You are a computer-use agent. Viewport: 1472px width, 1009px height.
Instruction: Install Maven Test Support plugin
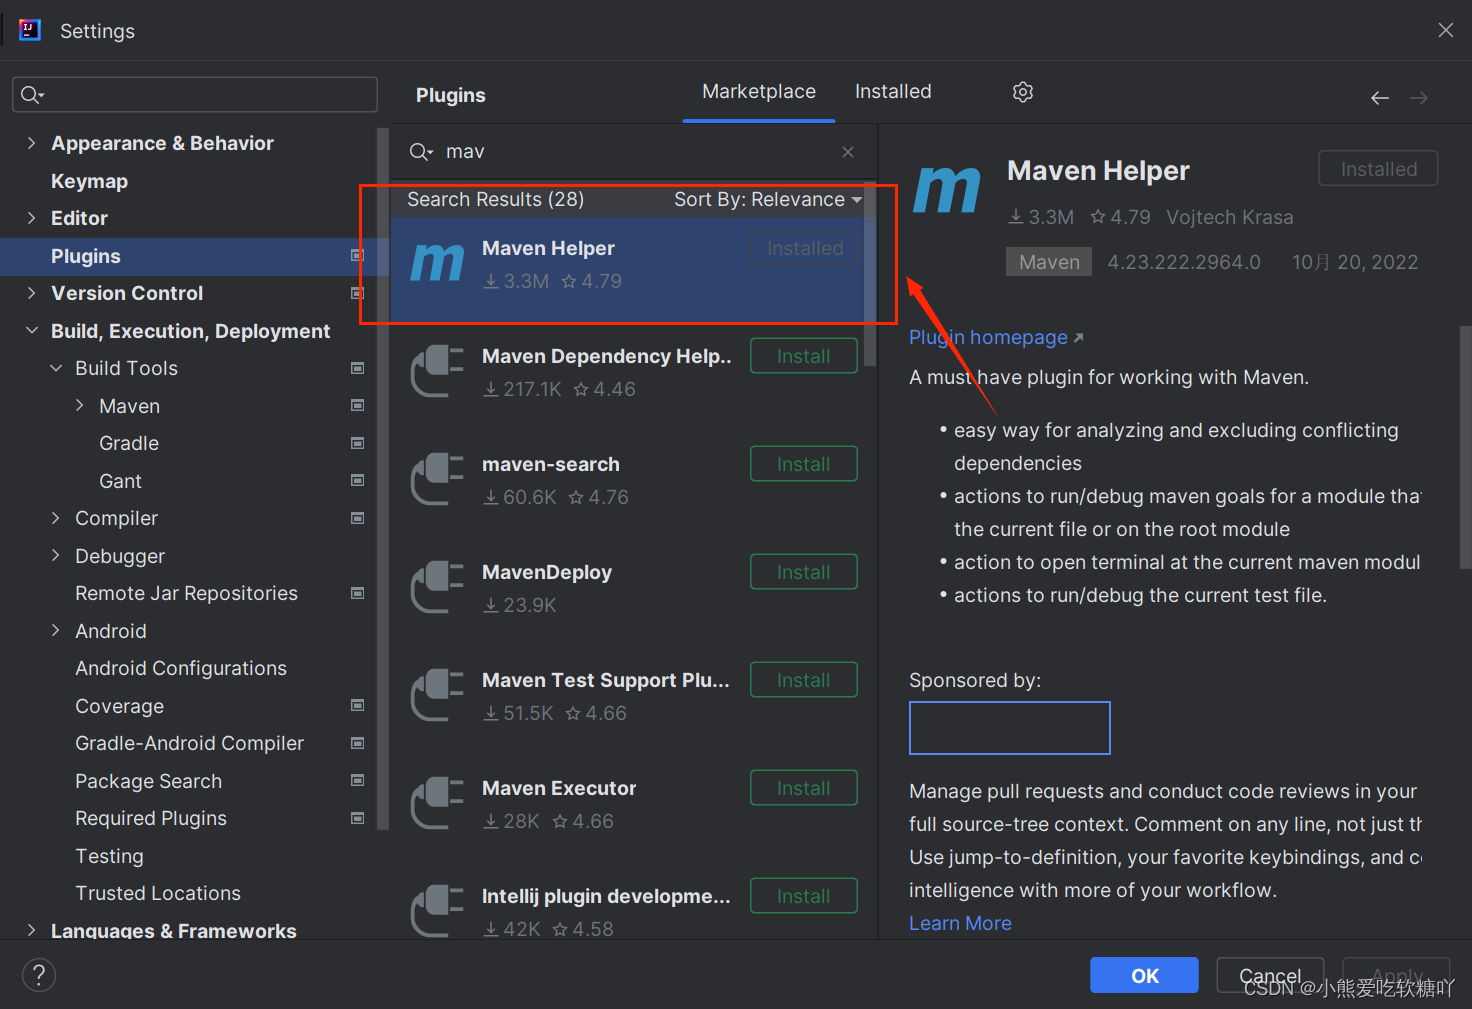pyautogui.click(x=804, y=680)
